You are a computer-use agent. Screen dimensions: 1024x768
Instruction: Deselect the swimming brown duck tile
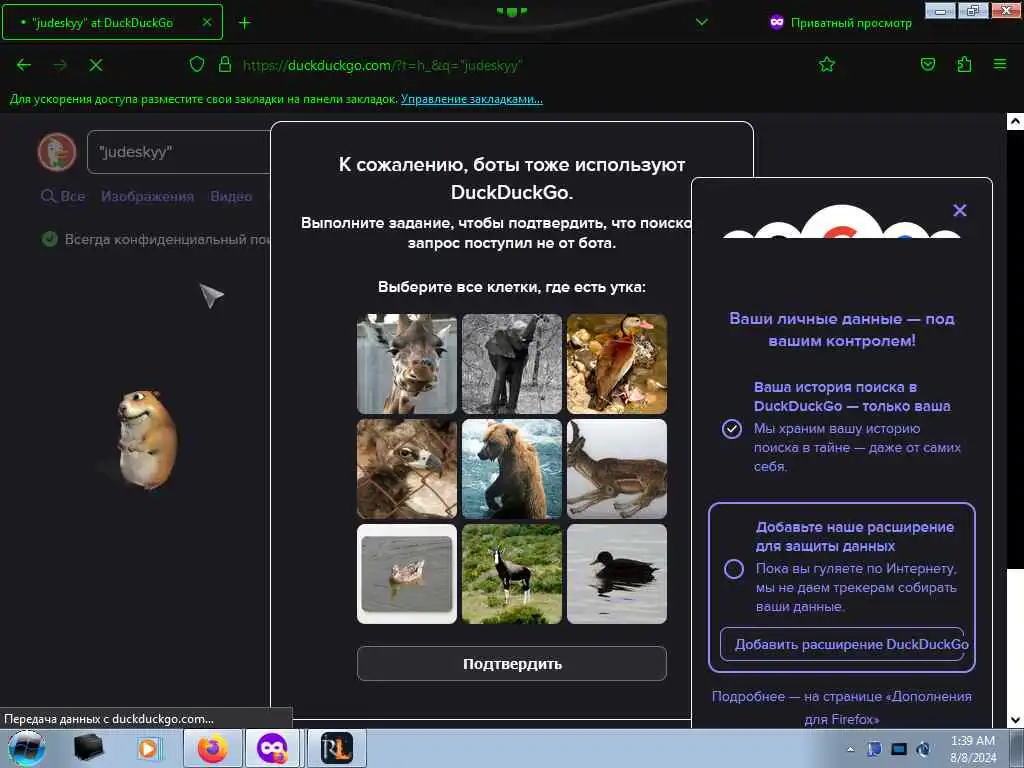pyautogui.click(x=407, y=574)
